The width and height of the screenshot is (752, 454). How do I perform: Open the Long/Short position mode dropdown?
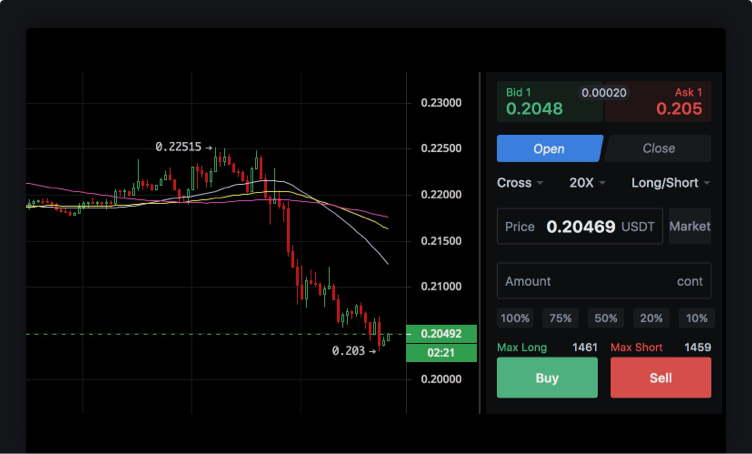pos(670,183)
